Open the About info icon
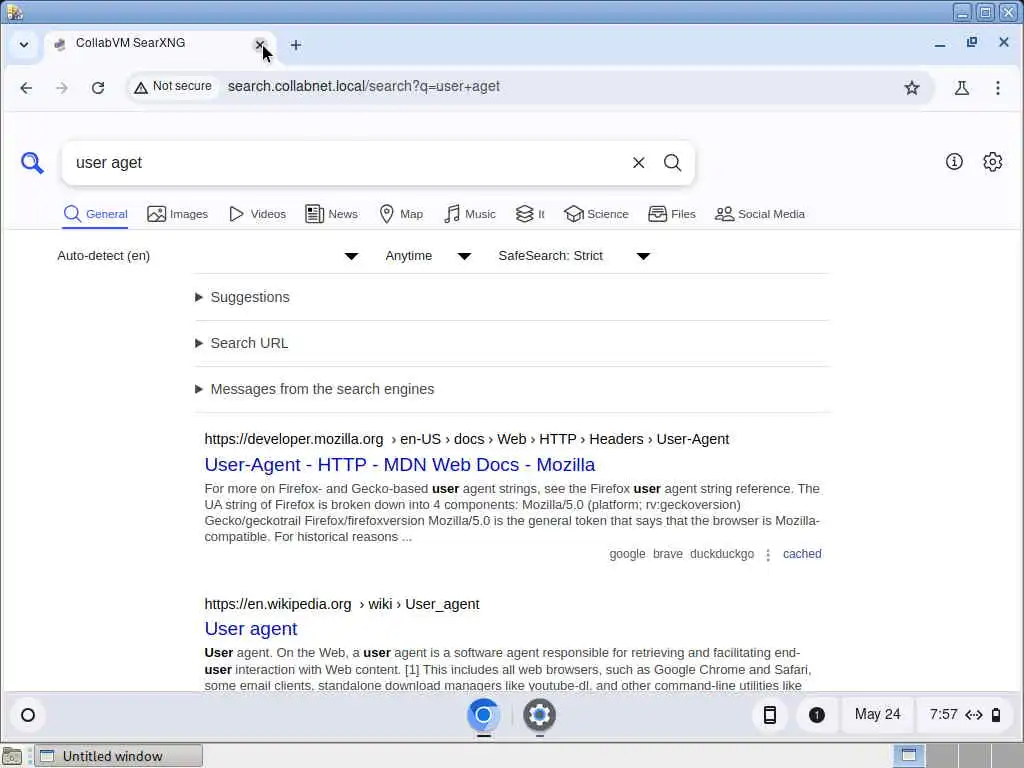Viewport: 1024px width, 768px height. point(954,162)
